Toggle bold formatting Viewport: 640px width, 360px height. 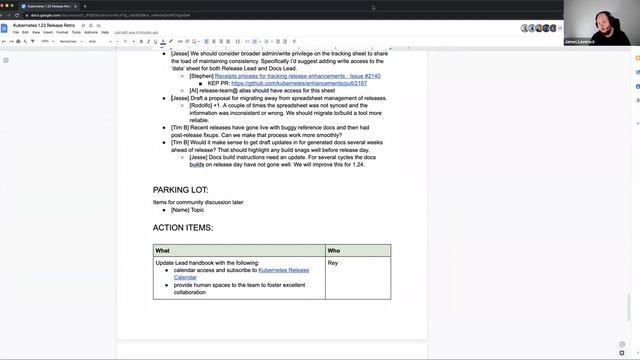click(141, 42)
